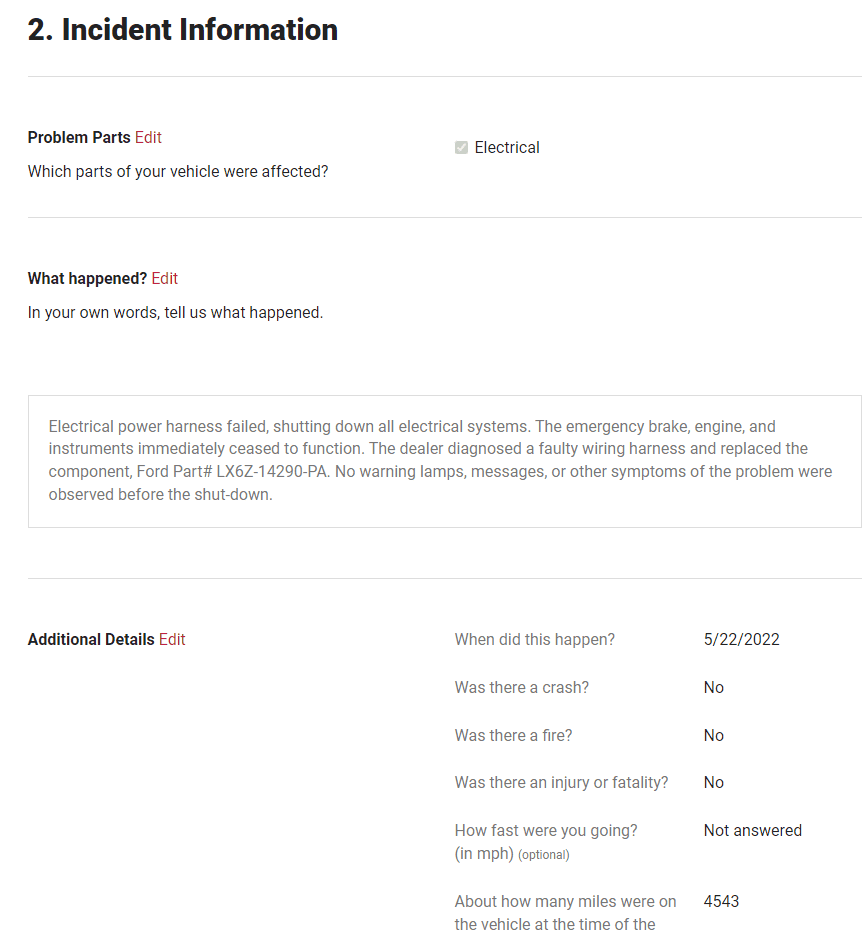Click inside the incident description text box
The height and width of the screenshot is (931, 862).
pos(445,461)
